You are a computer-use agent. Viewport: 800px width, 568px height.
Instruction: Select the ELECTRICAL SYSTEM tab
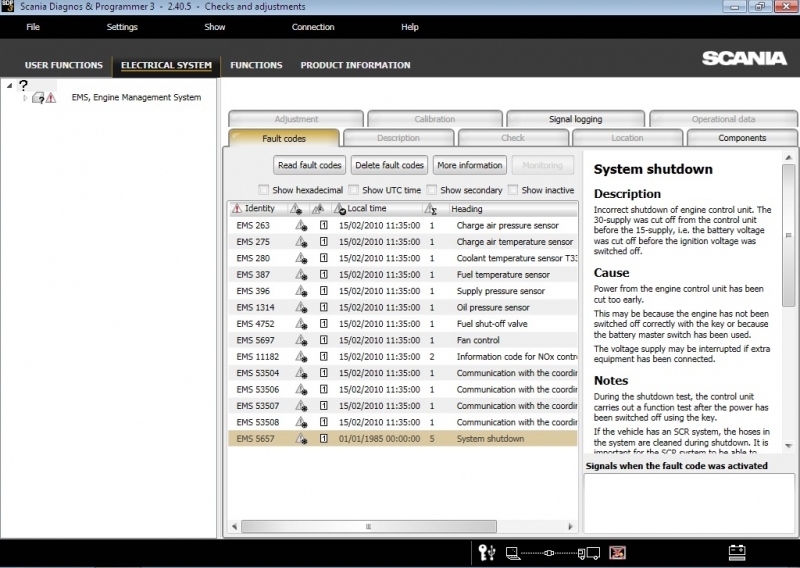pos(166,65)
